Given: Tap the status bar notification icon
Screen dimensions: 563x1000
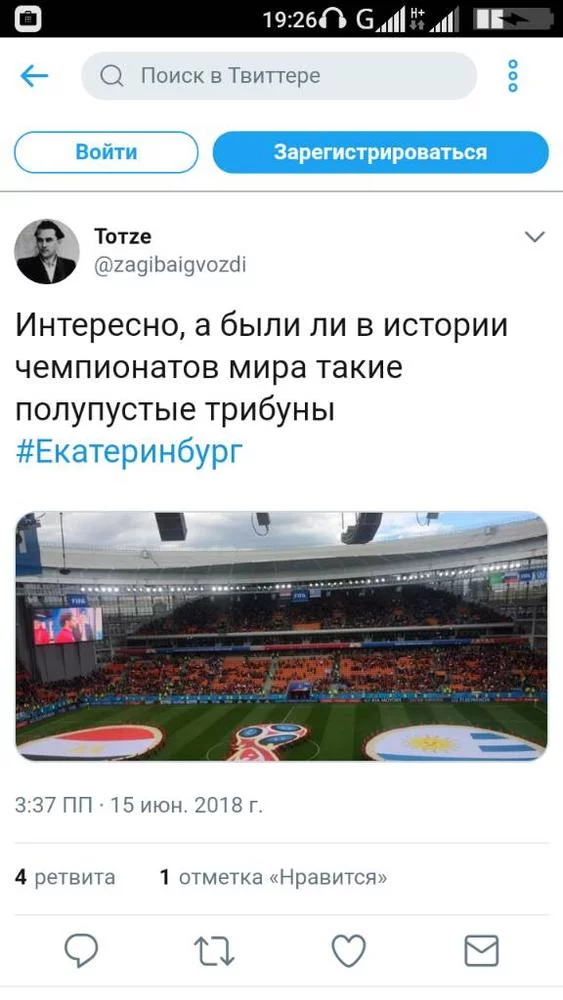Looking at the screenshot, I should click(28, 19).
